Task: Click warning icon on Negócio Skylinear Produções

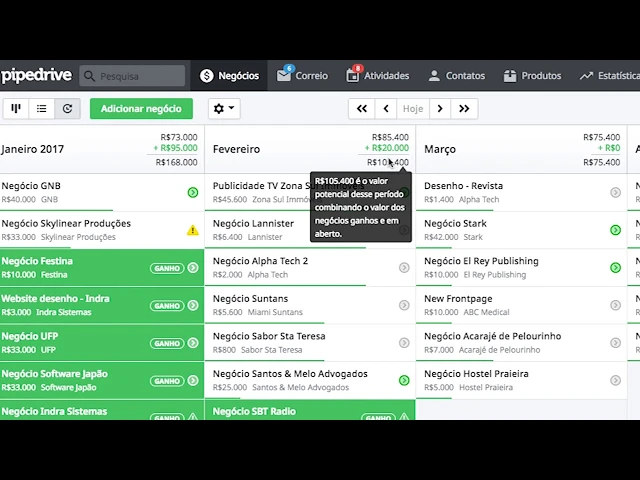Action: (193, 230)
